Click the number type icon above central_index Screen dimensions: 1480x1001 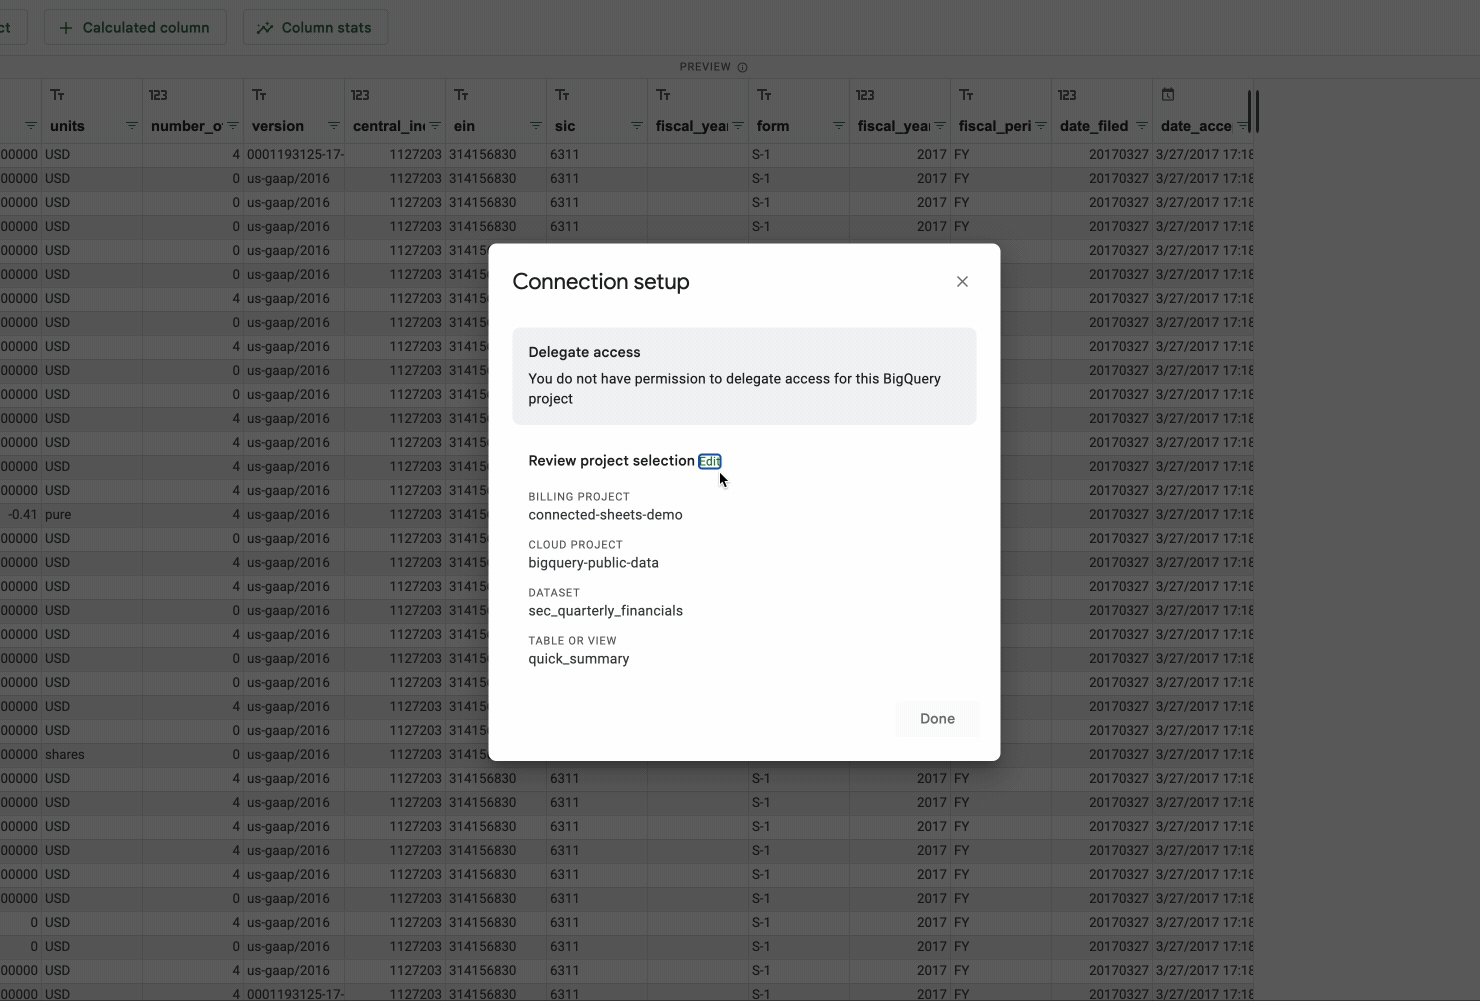[x=360, y=95]
